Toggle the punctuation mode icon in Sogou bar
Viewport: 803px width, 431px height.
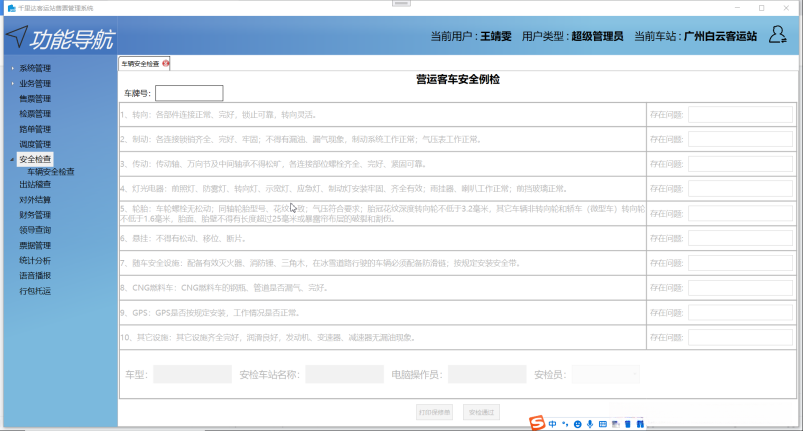tap(565, 424)
